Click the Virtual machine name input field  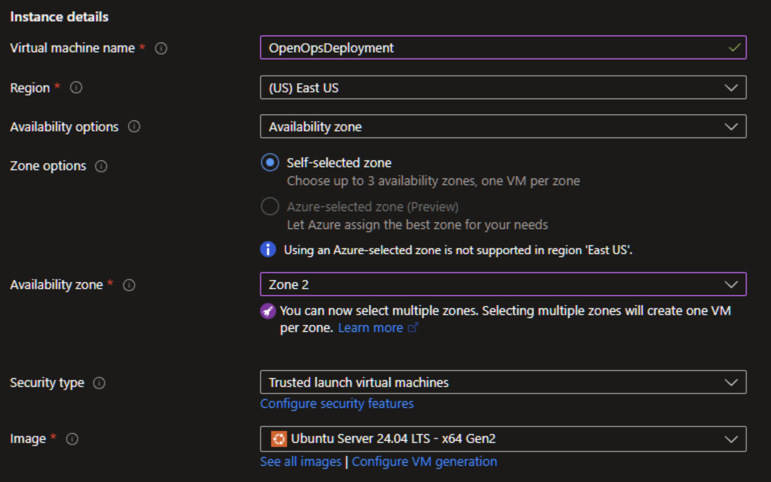click(503, 48)
